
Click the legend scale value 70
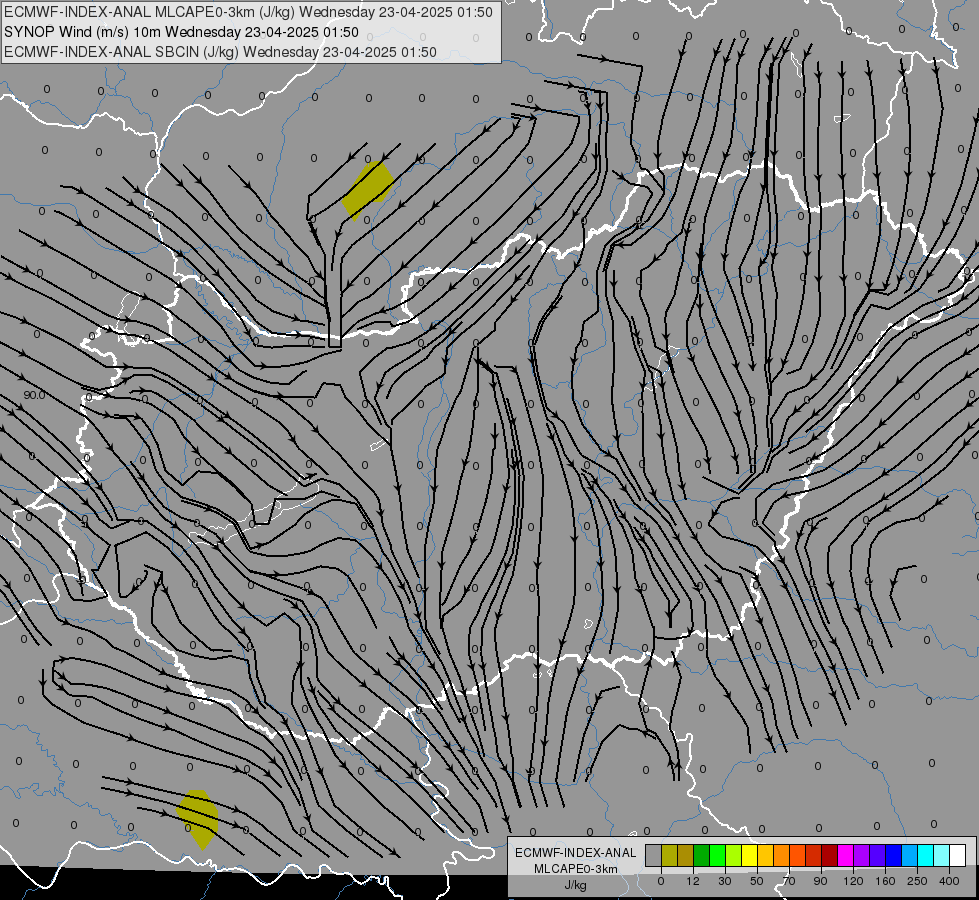(789, 881)
